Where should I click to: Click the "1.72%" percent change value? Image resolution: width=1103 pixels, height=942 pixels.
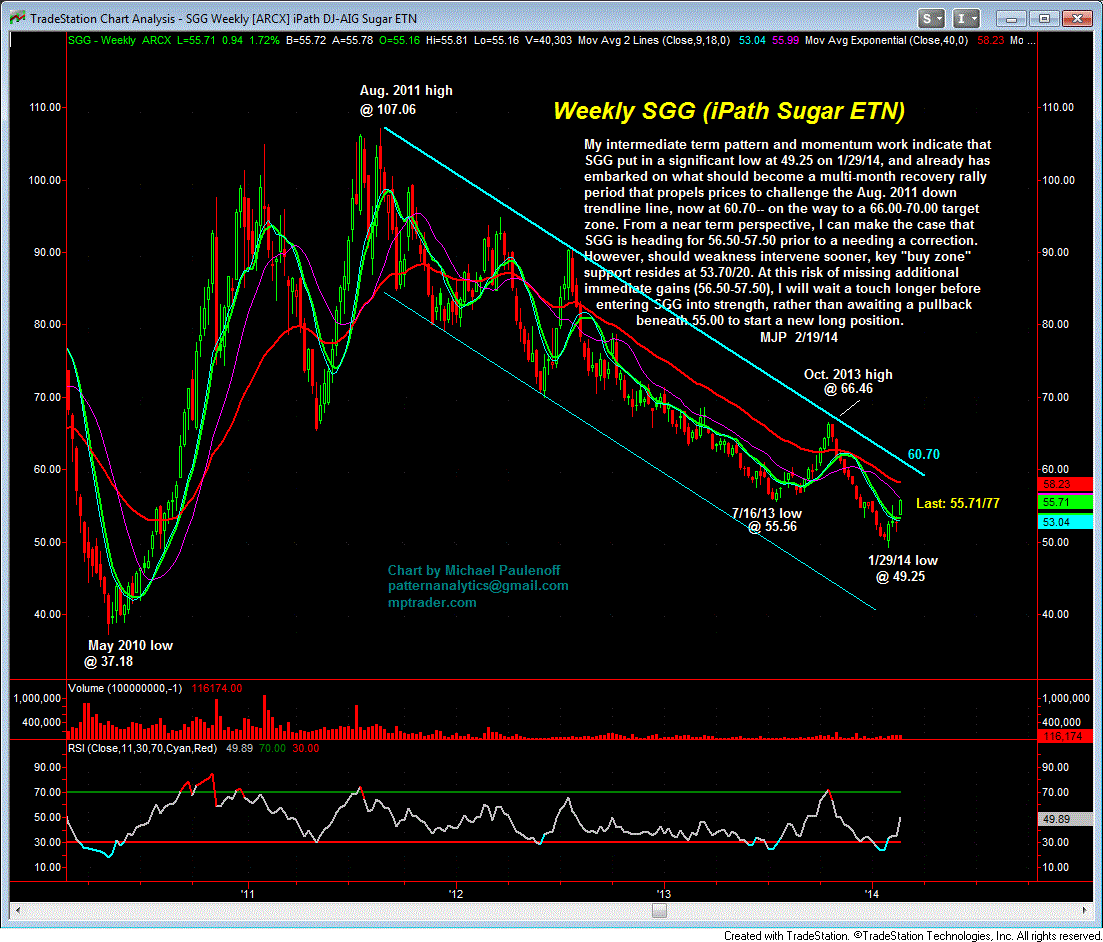pos(264,41)
